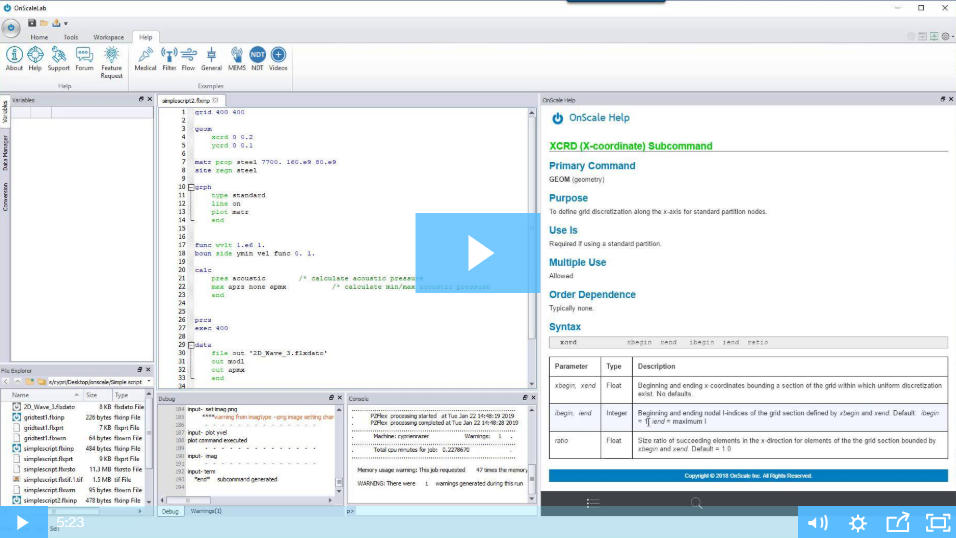Open the Forum icon in the ribbon

click(84, 59)
